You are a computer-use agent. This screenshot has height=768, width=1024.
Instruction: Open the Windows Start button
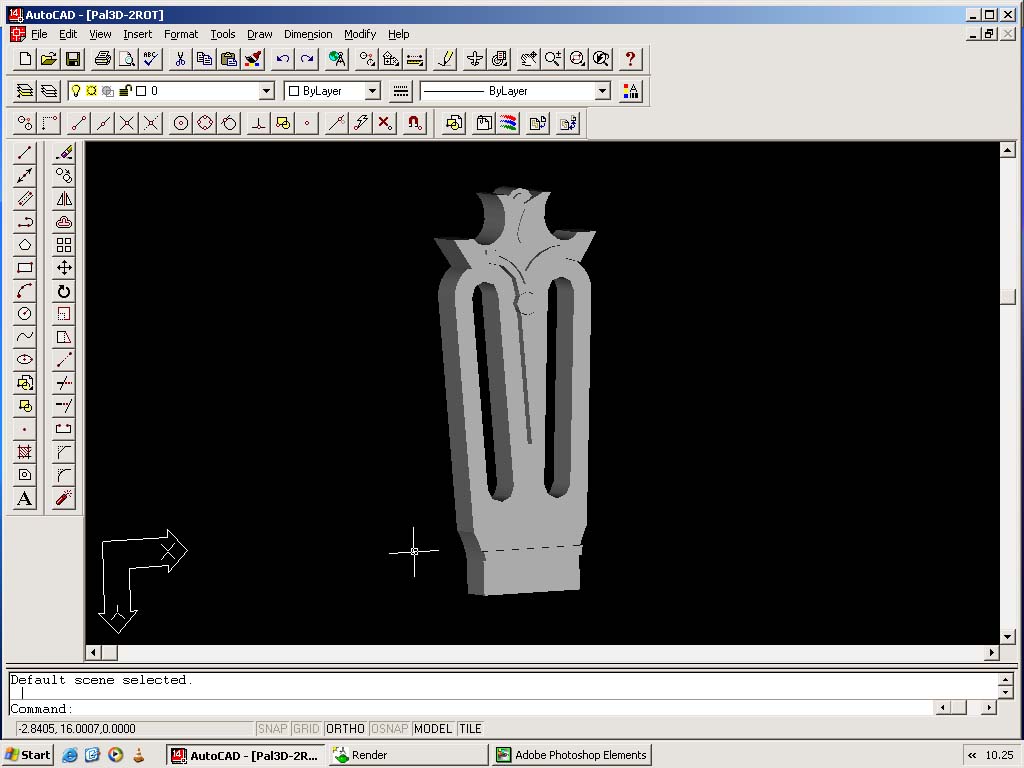(28, 755)
